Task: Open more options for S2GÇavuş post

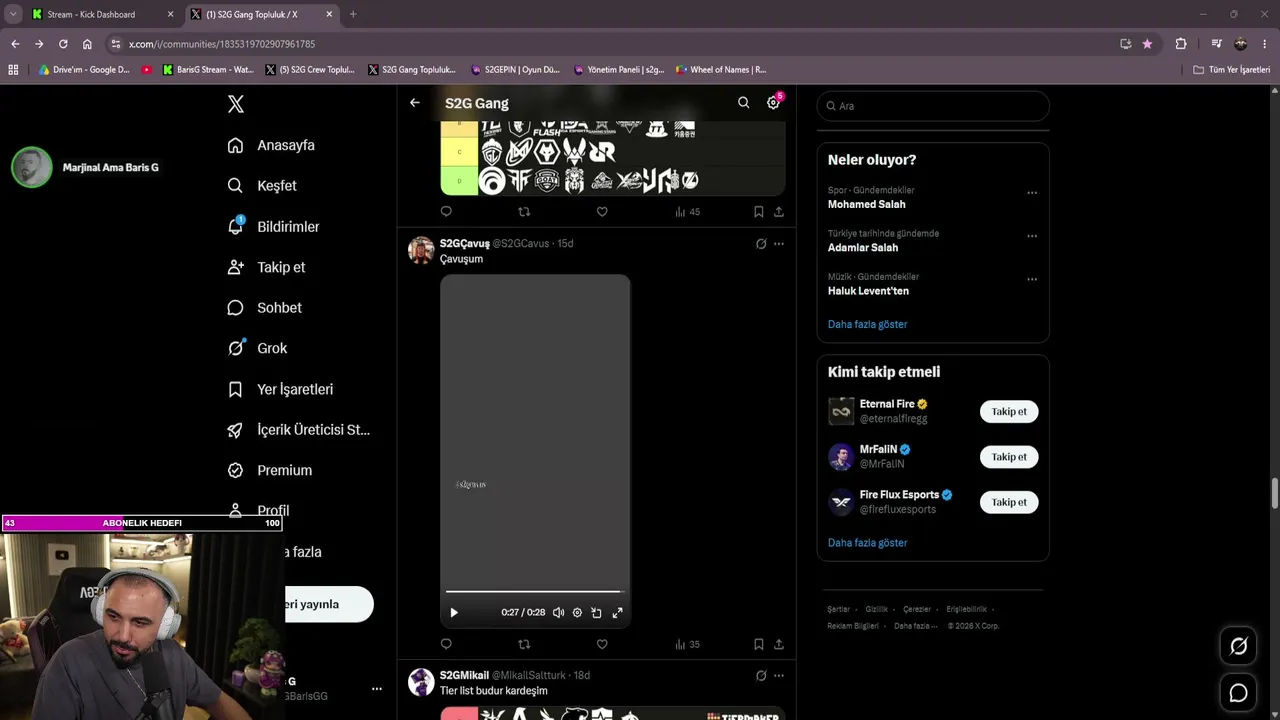Action: (x=779, y=244)
